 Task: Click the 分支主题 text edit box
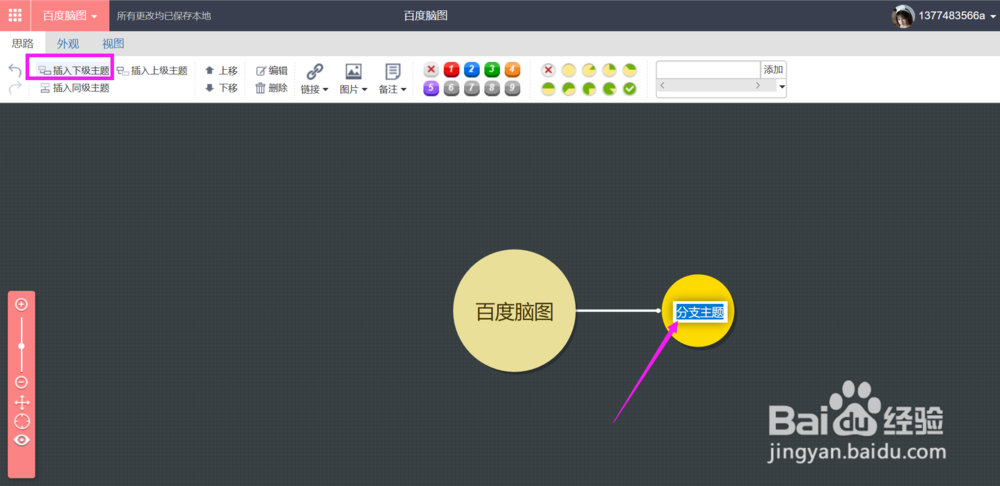coord(700,312)
